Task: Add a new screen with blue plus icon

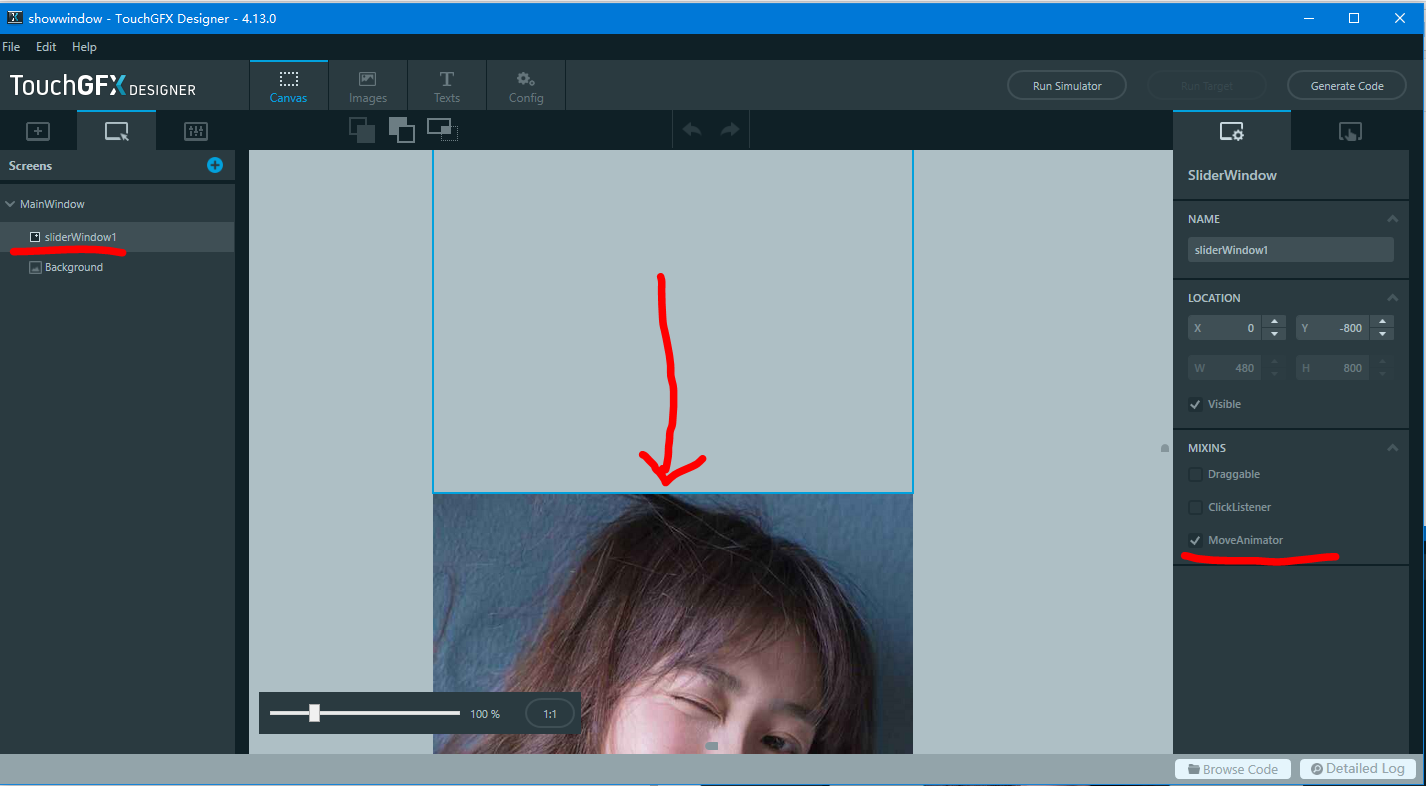Action: coord(214,165)
